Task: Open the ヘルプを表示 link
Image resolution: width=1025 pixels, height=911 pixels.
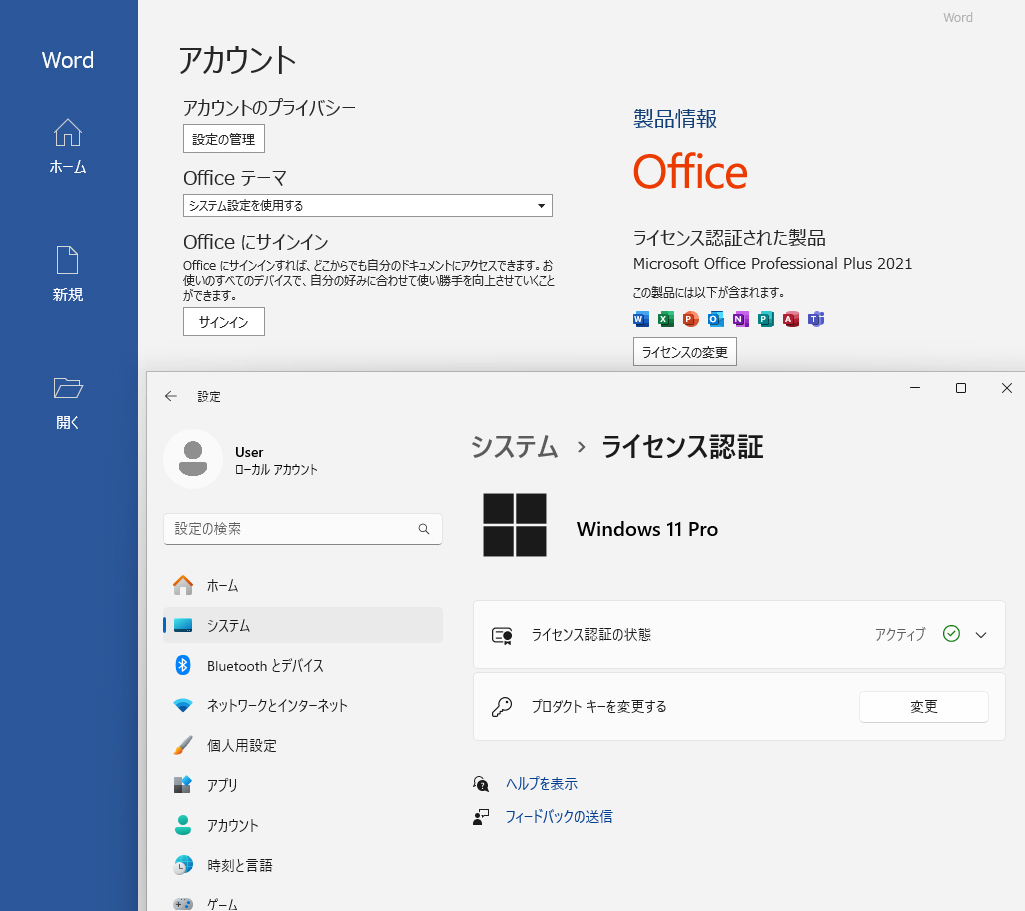Action: click(x=542, y=784)
